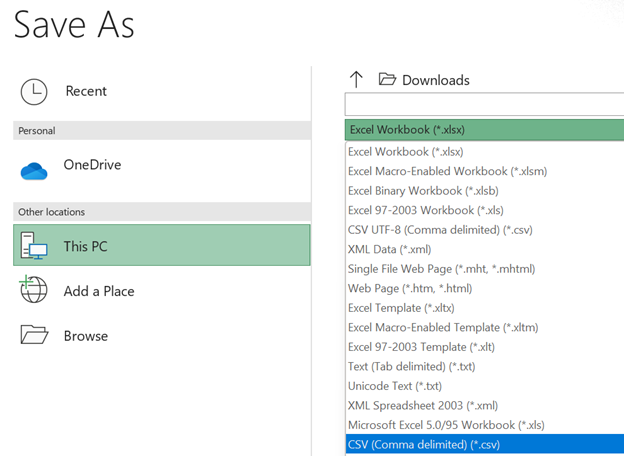The height and width of the screenshot is (456, 624).
Task: Click the file name input field
Action: point(483,105)
